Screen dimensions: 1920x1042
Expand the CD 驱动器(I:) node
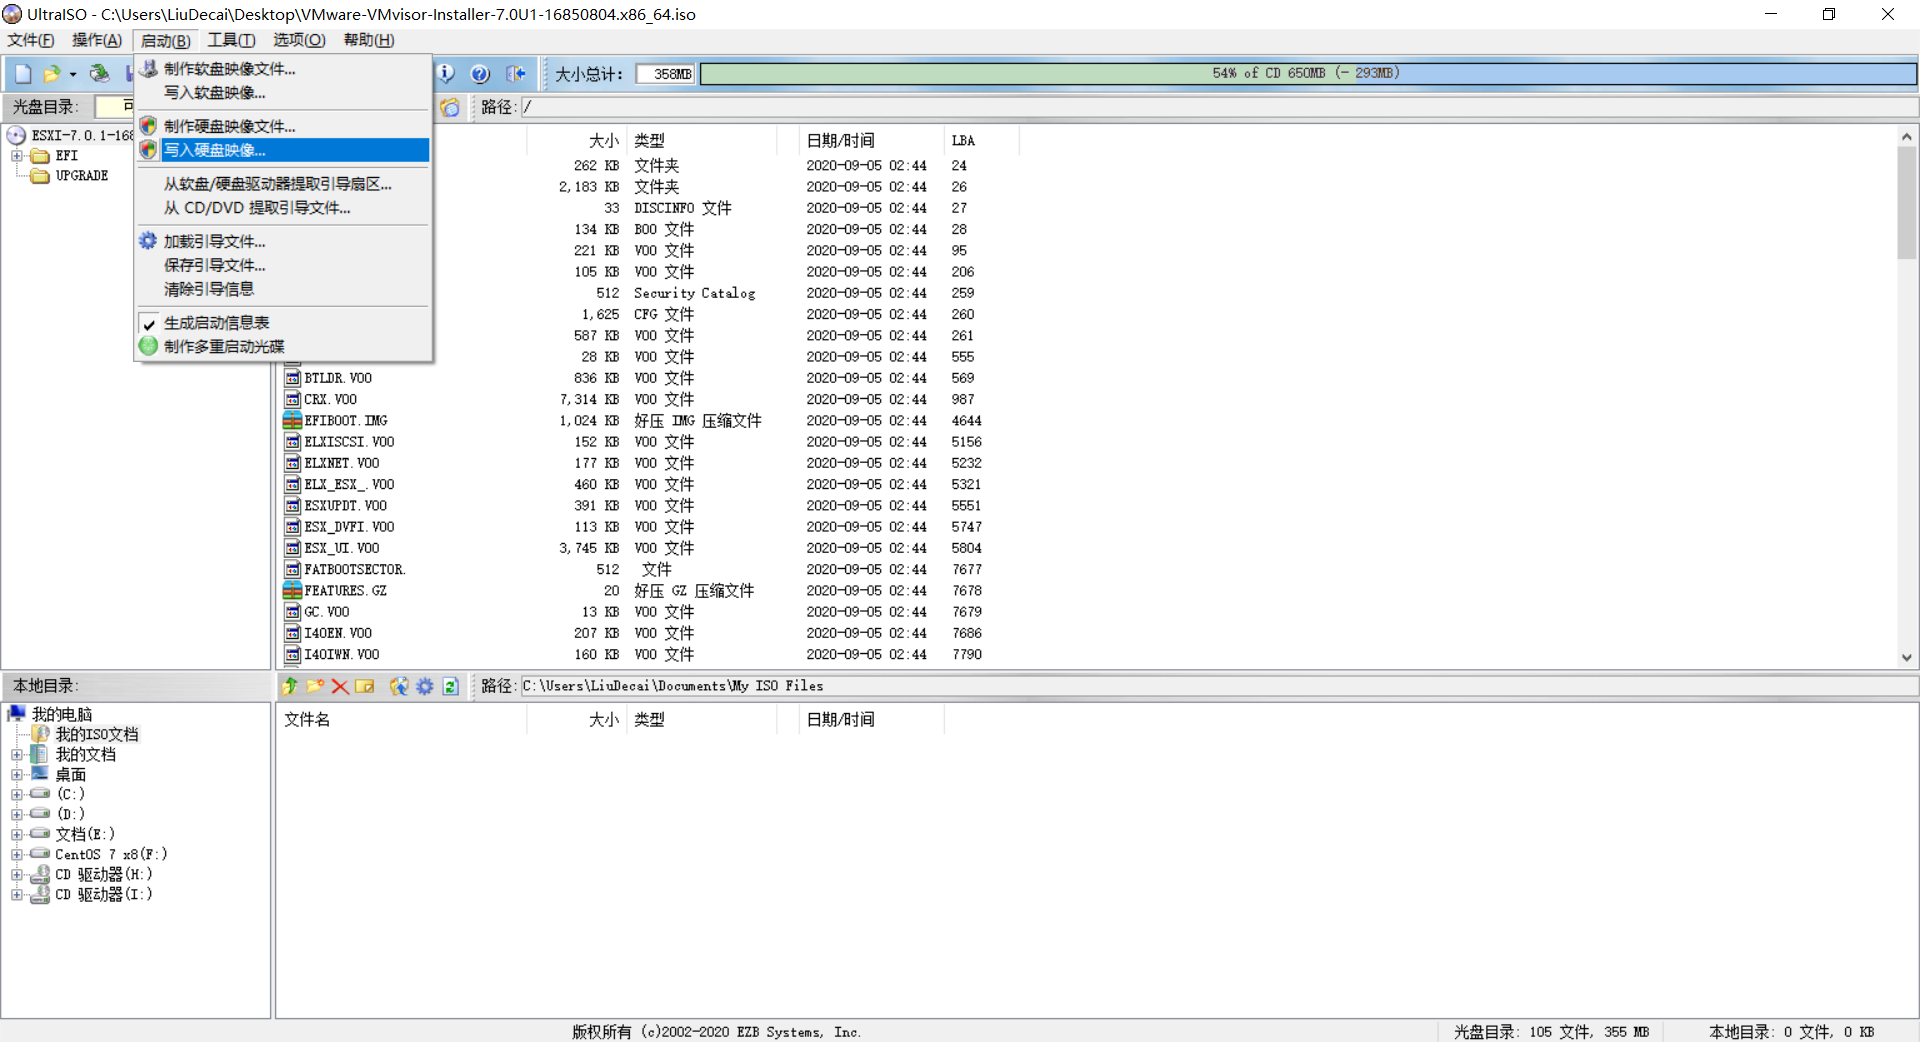coord(17,895)
